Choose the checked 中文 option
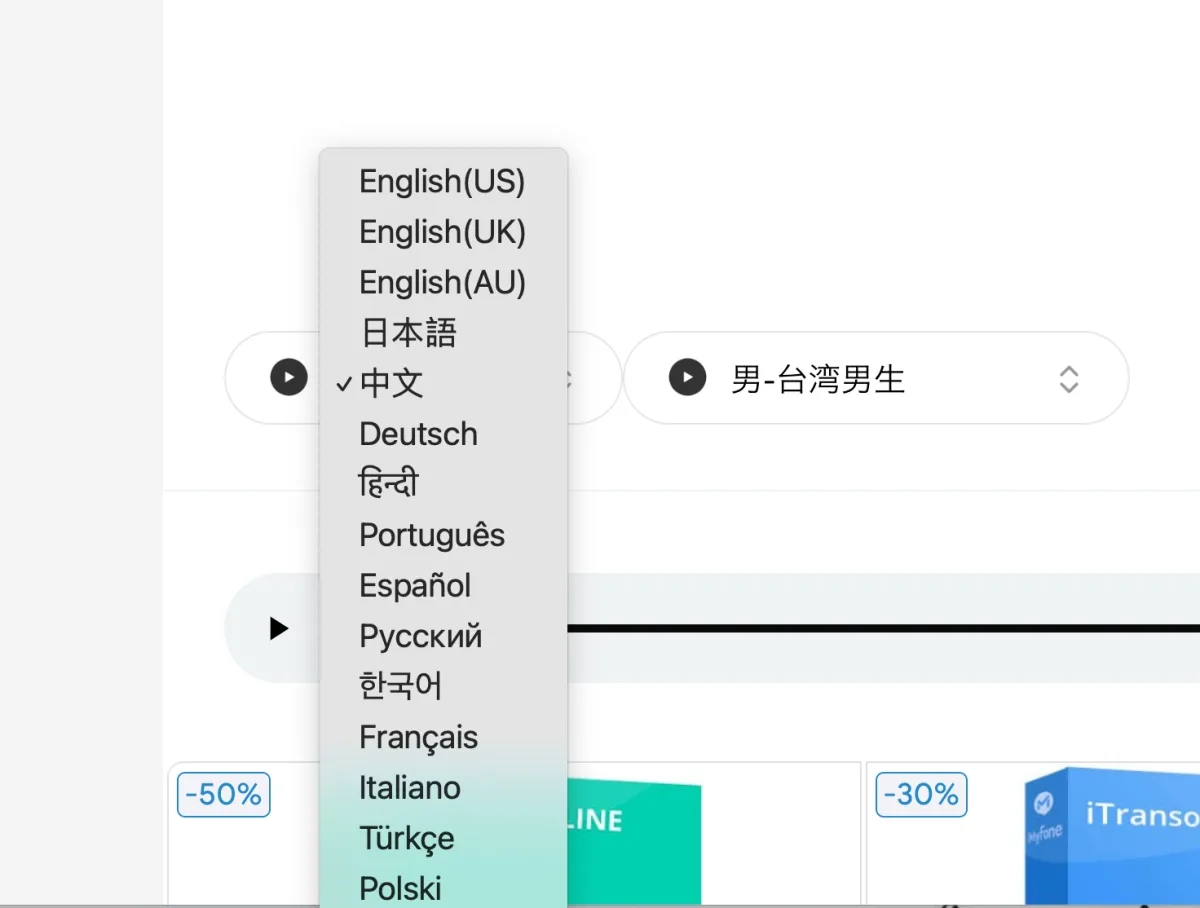The width and height of the screenshot is (1200, 908). pos(392,383)
